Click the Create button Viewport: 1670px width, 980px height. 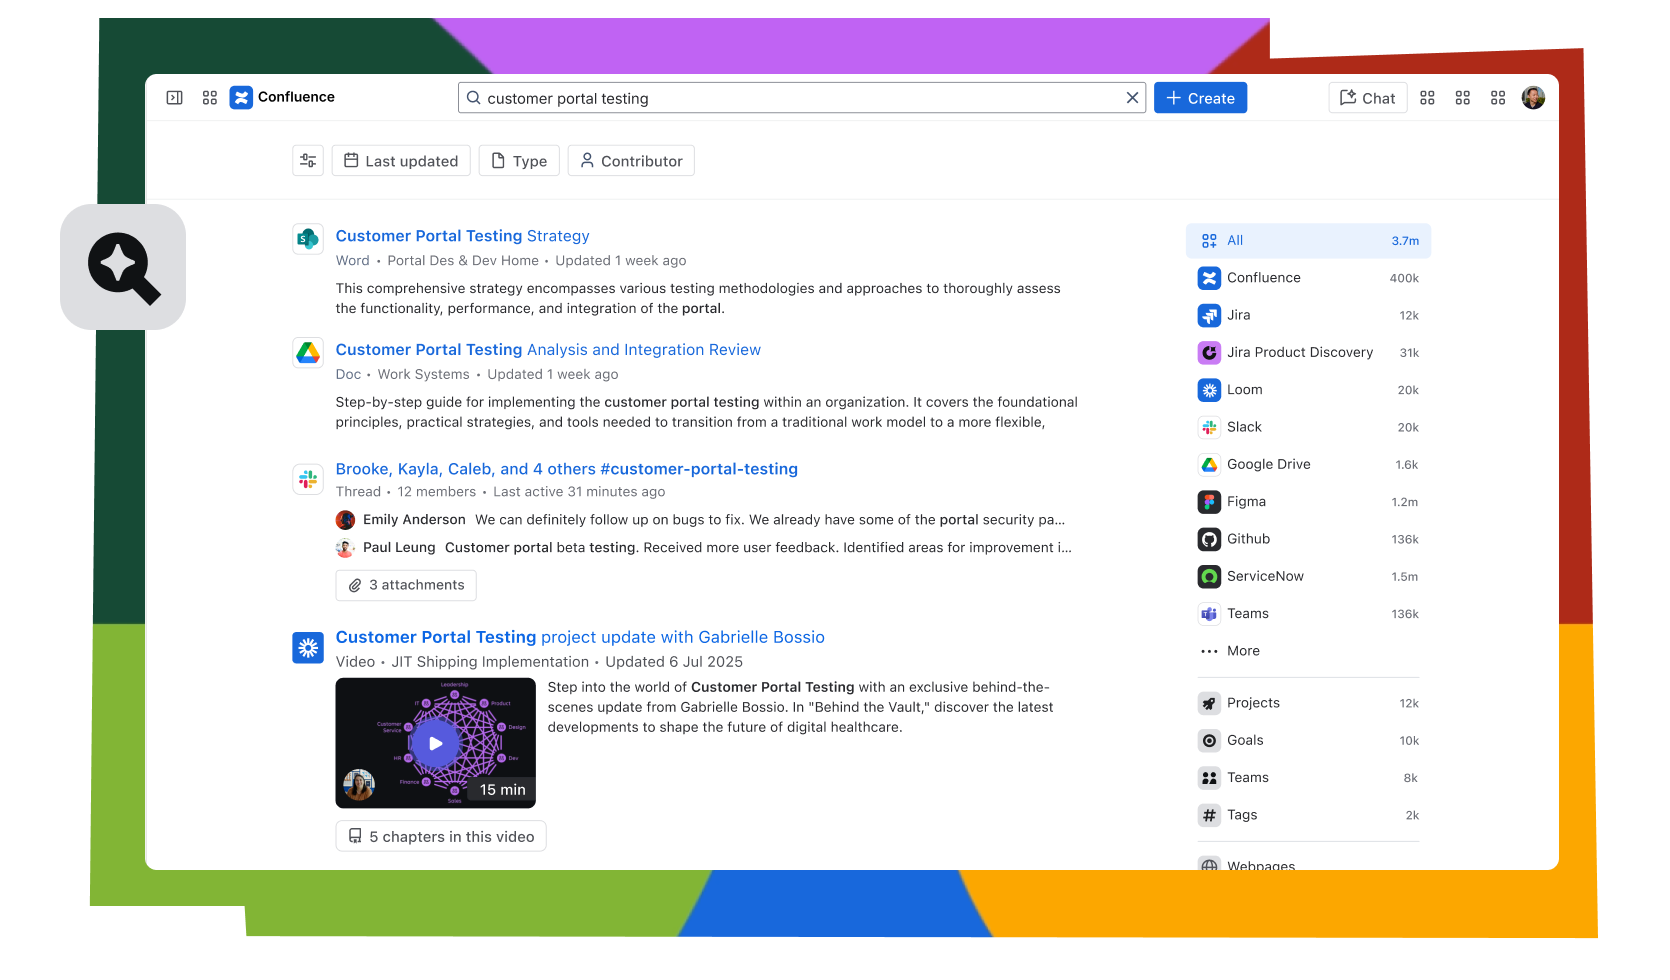click(x=1200, y=98)
